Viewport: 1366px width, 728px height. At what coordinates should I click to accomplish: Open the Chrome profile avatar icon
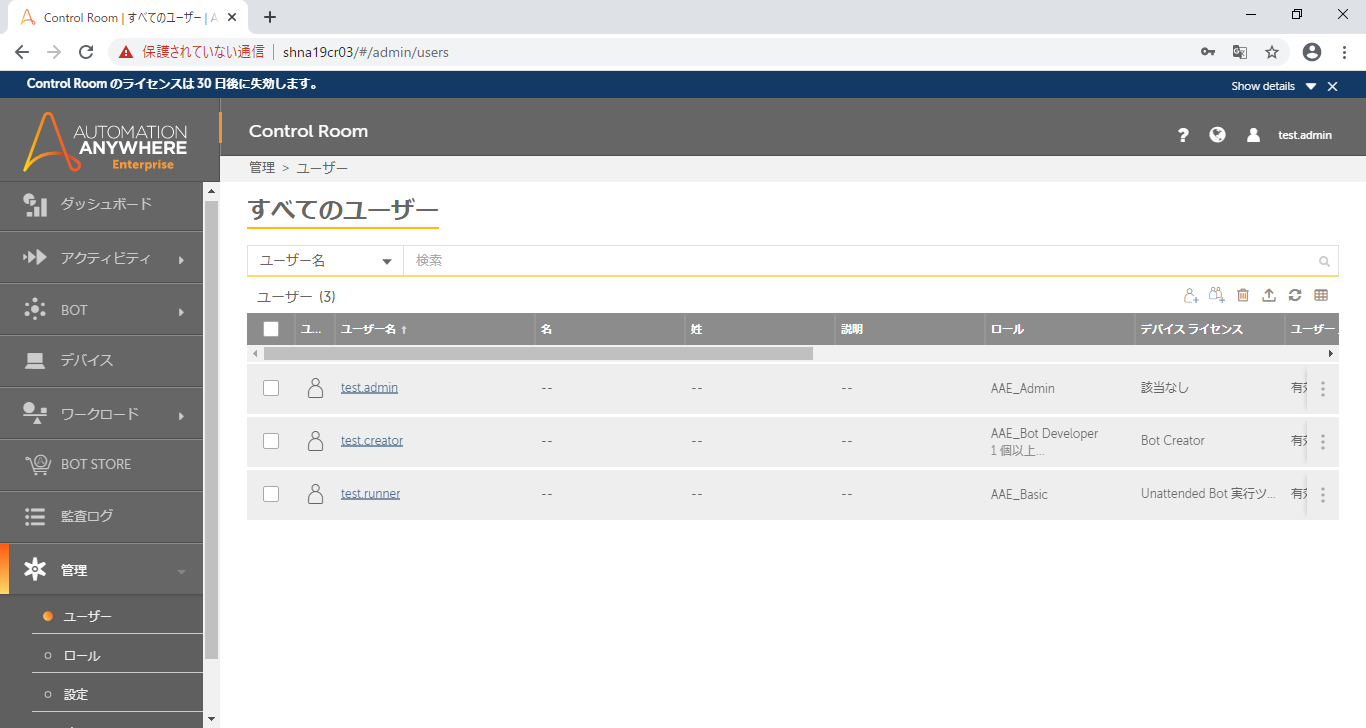[x=1312, y=52]
